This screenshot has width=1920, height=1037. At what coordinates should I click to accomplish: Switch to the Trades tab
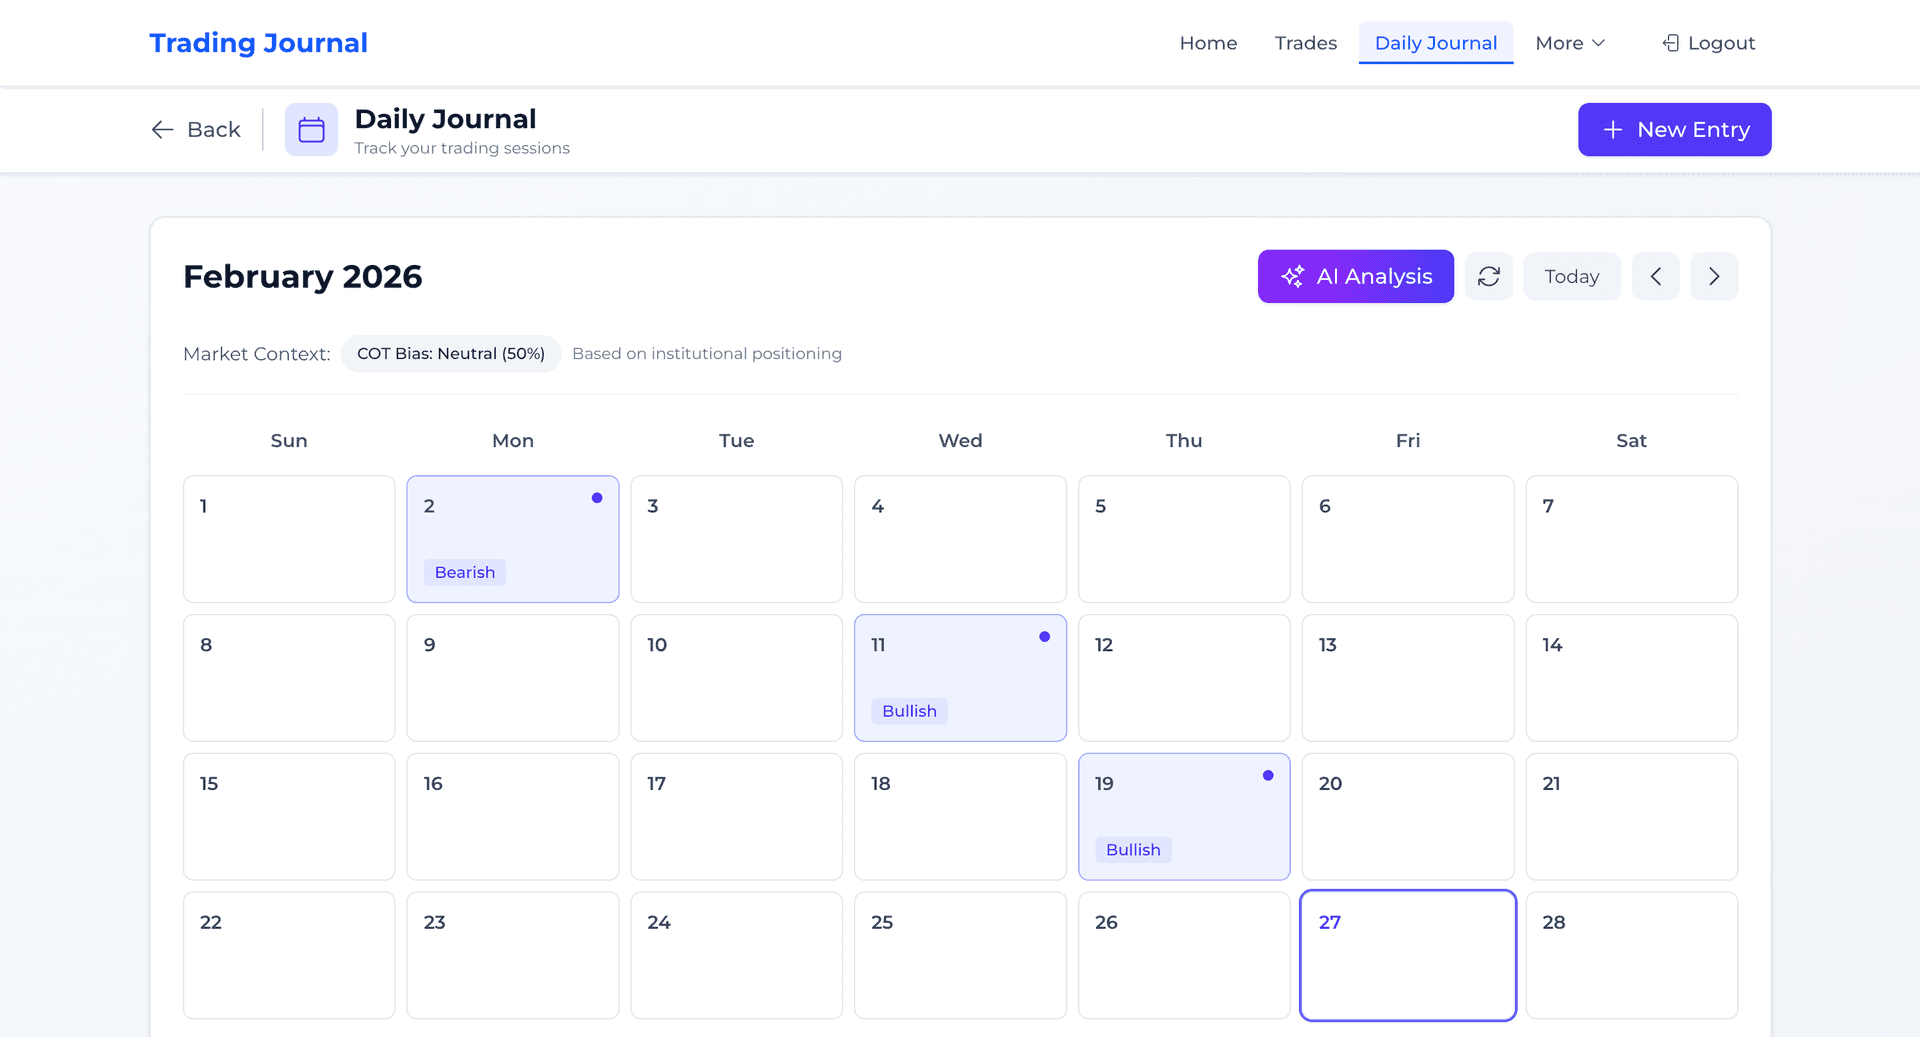click(1305, 42)
